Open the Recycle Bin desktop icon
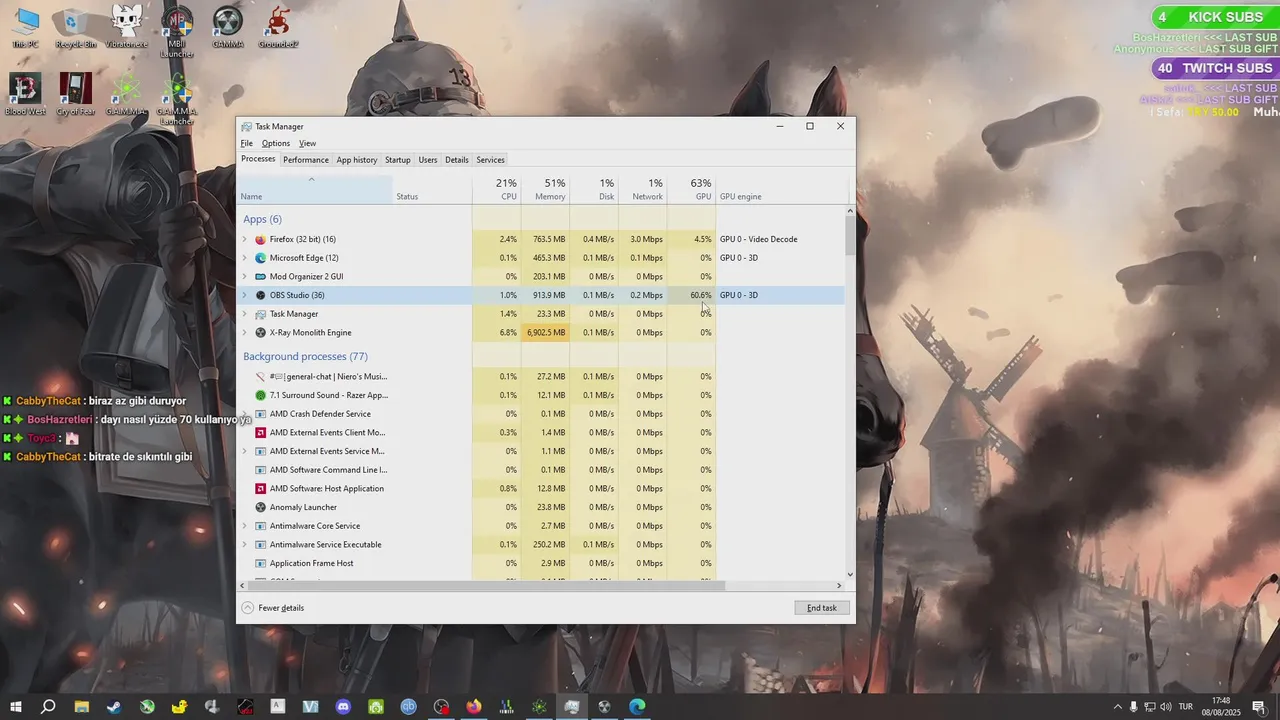Viewport: 1280px width, 720px height. [x=76, y=27]
